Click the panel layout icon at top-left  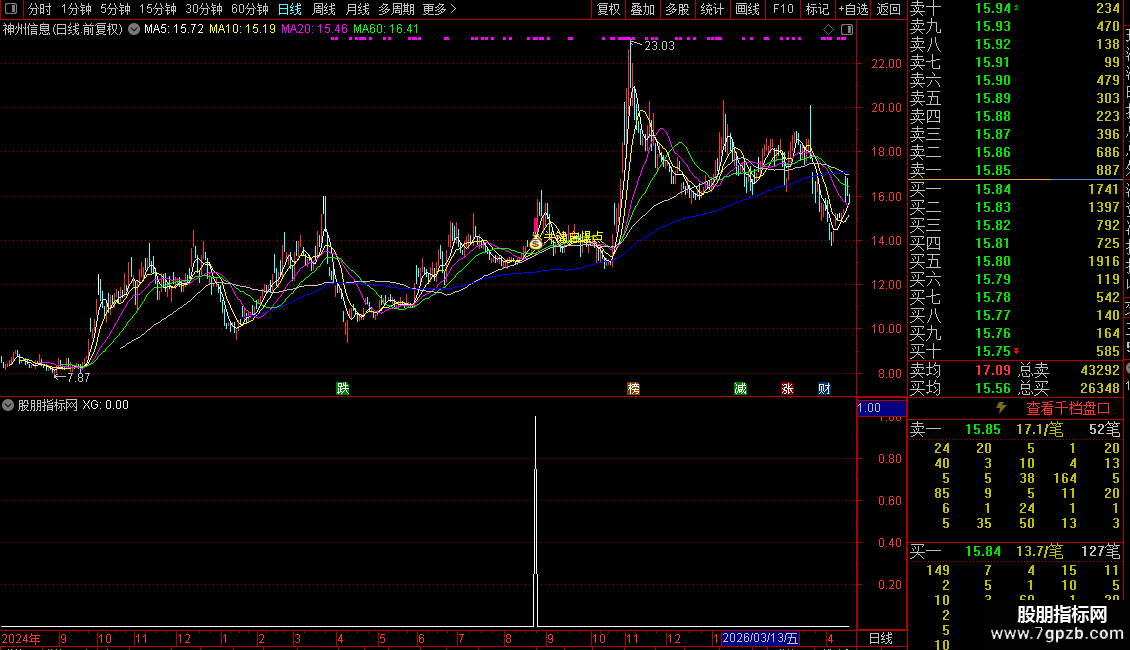(11, 9)
